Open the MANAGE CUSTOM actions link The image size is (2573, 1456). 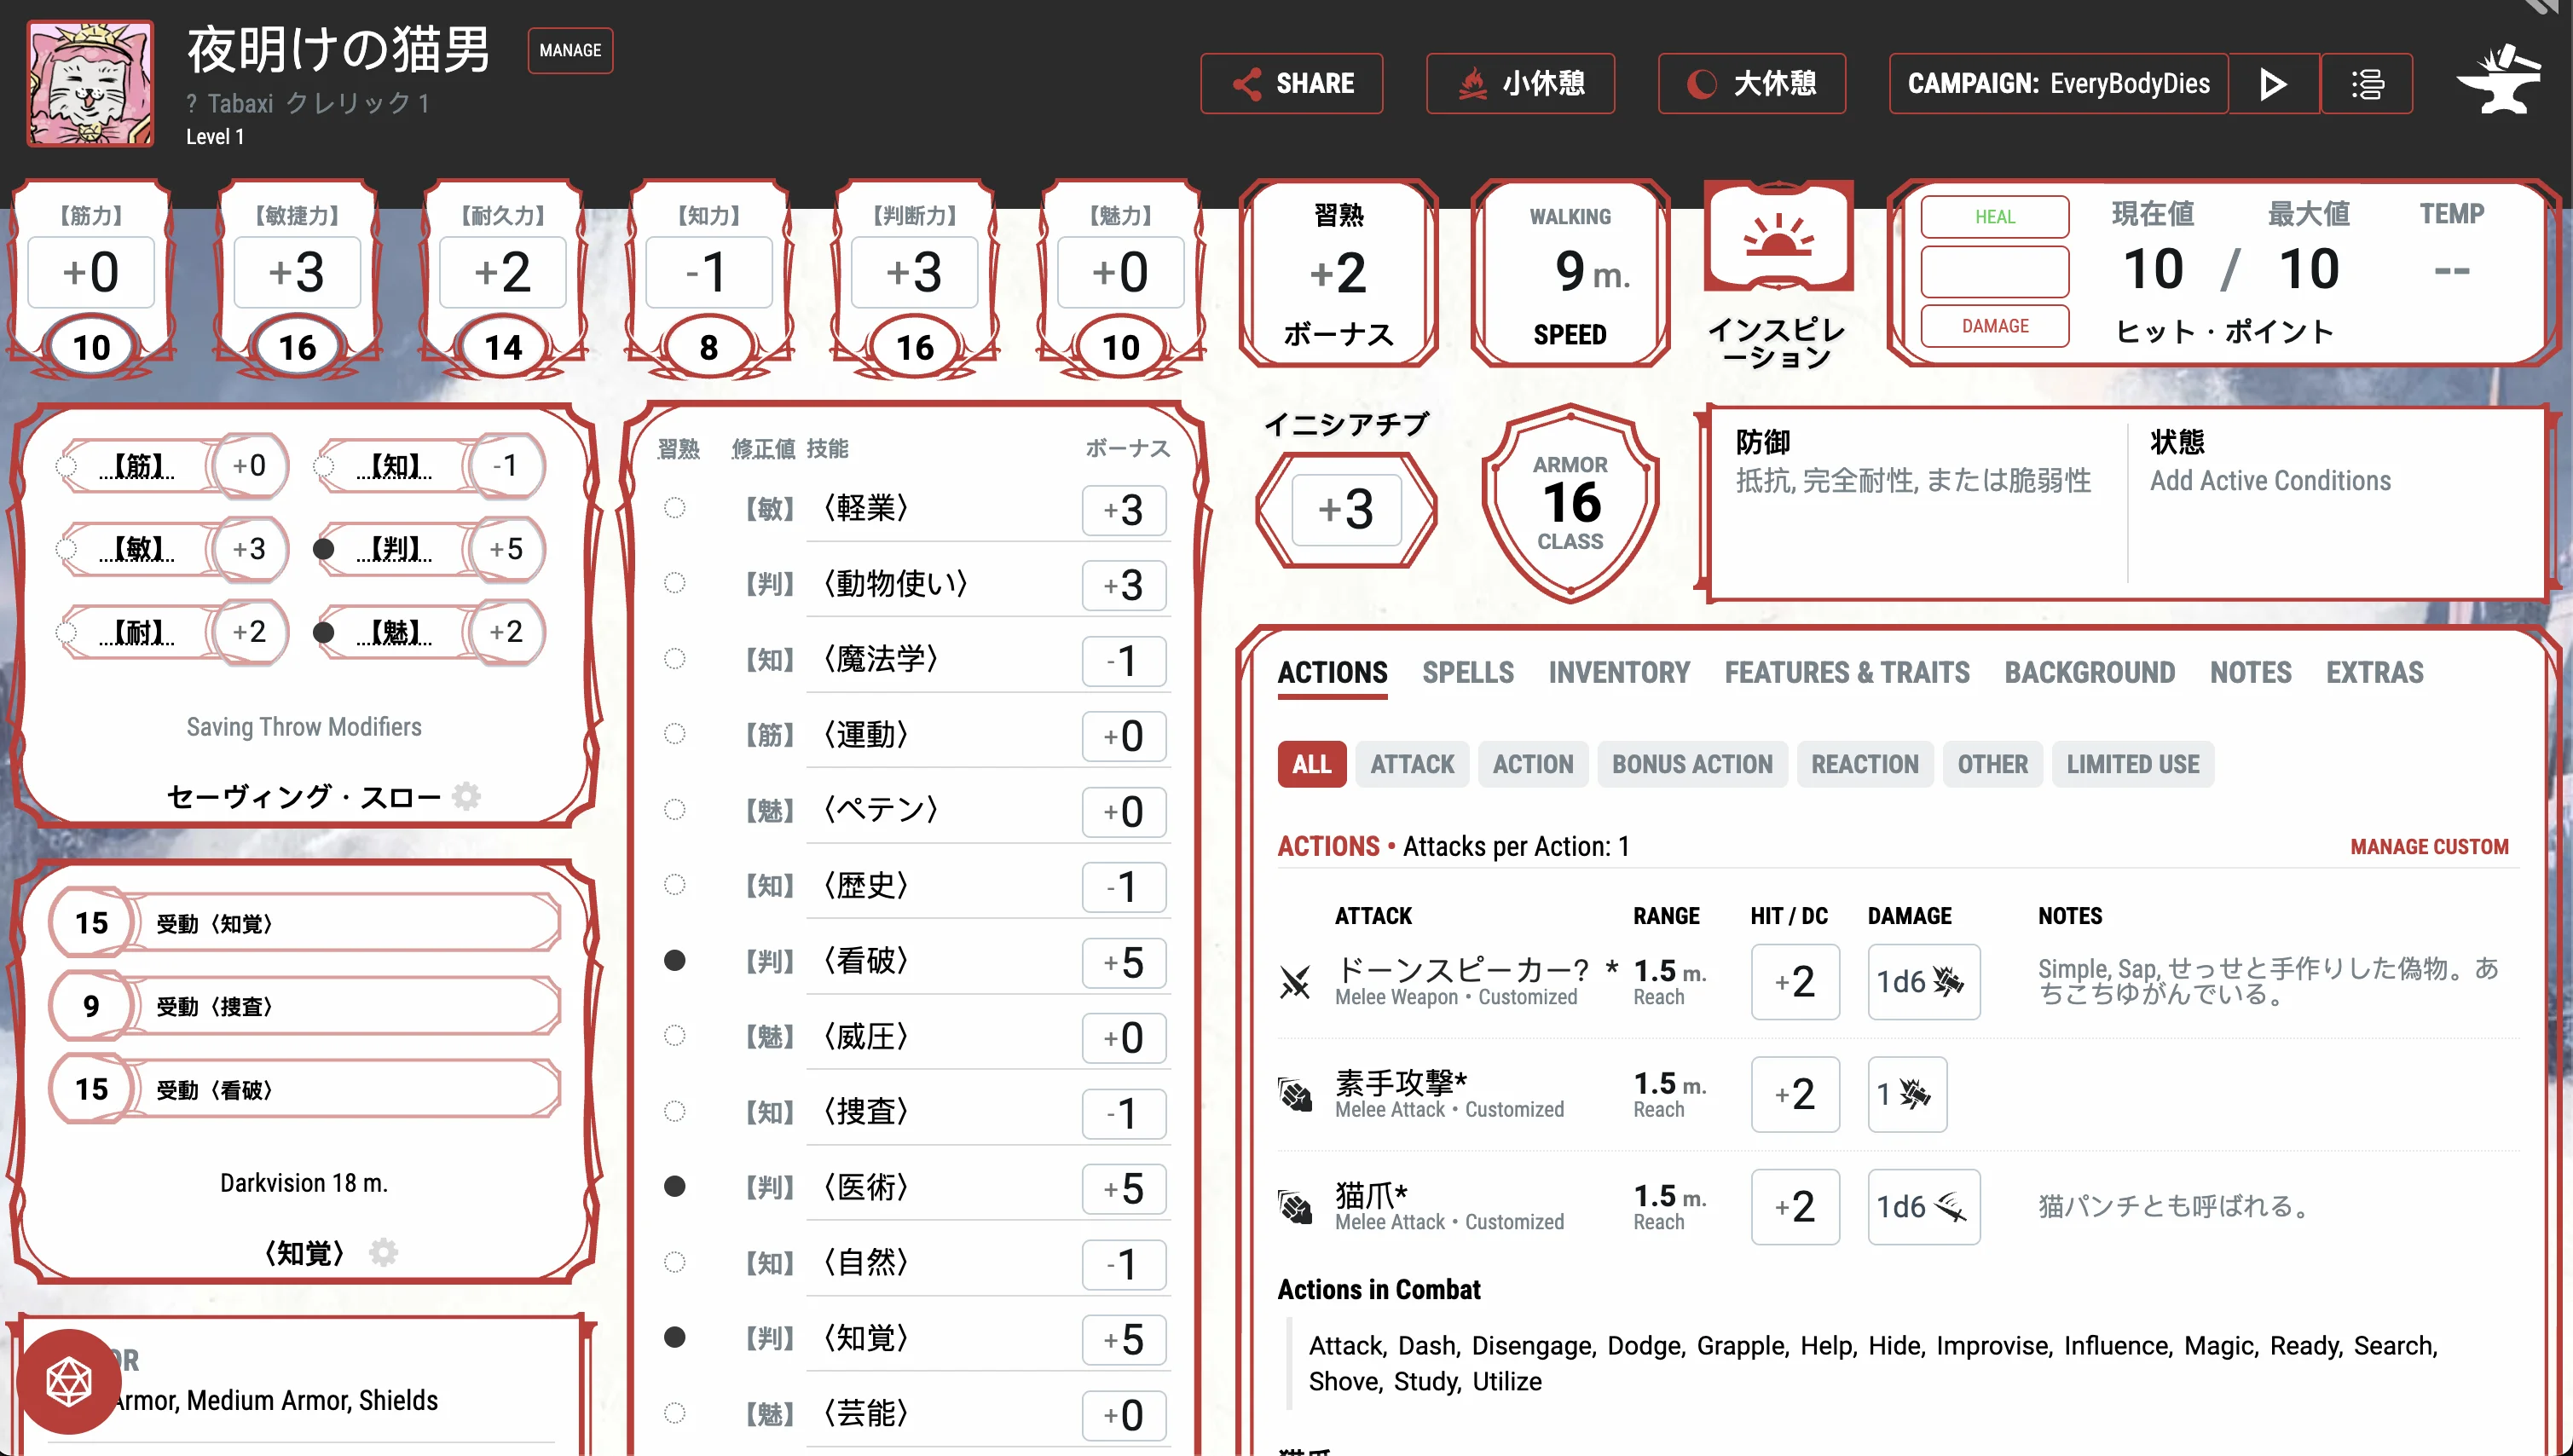click(2430, 846)
